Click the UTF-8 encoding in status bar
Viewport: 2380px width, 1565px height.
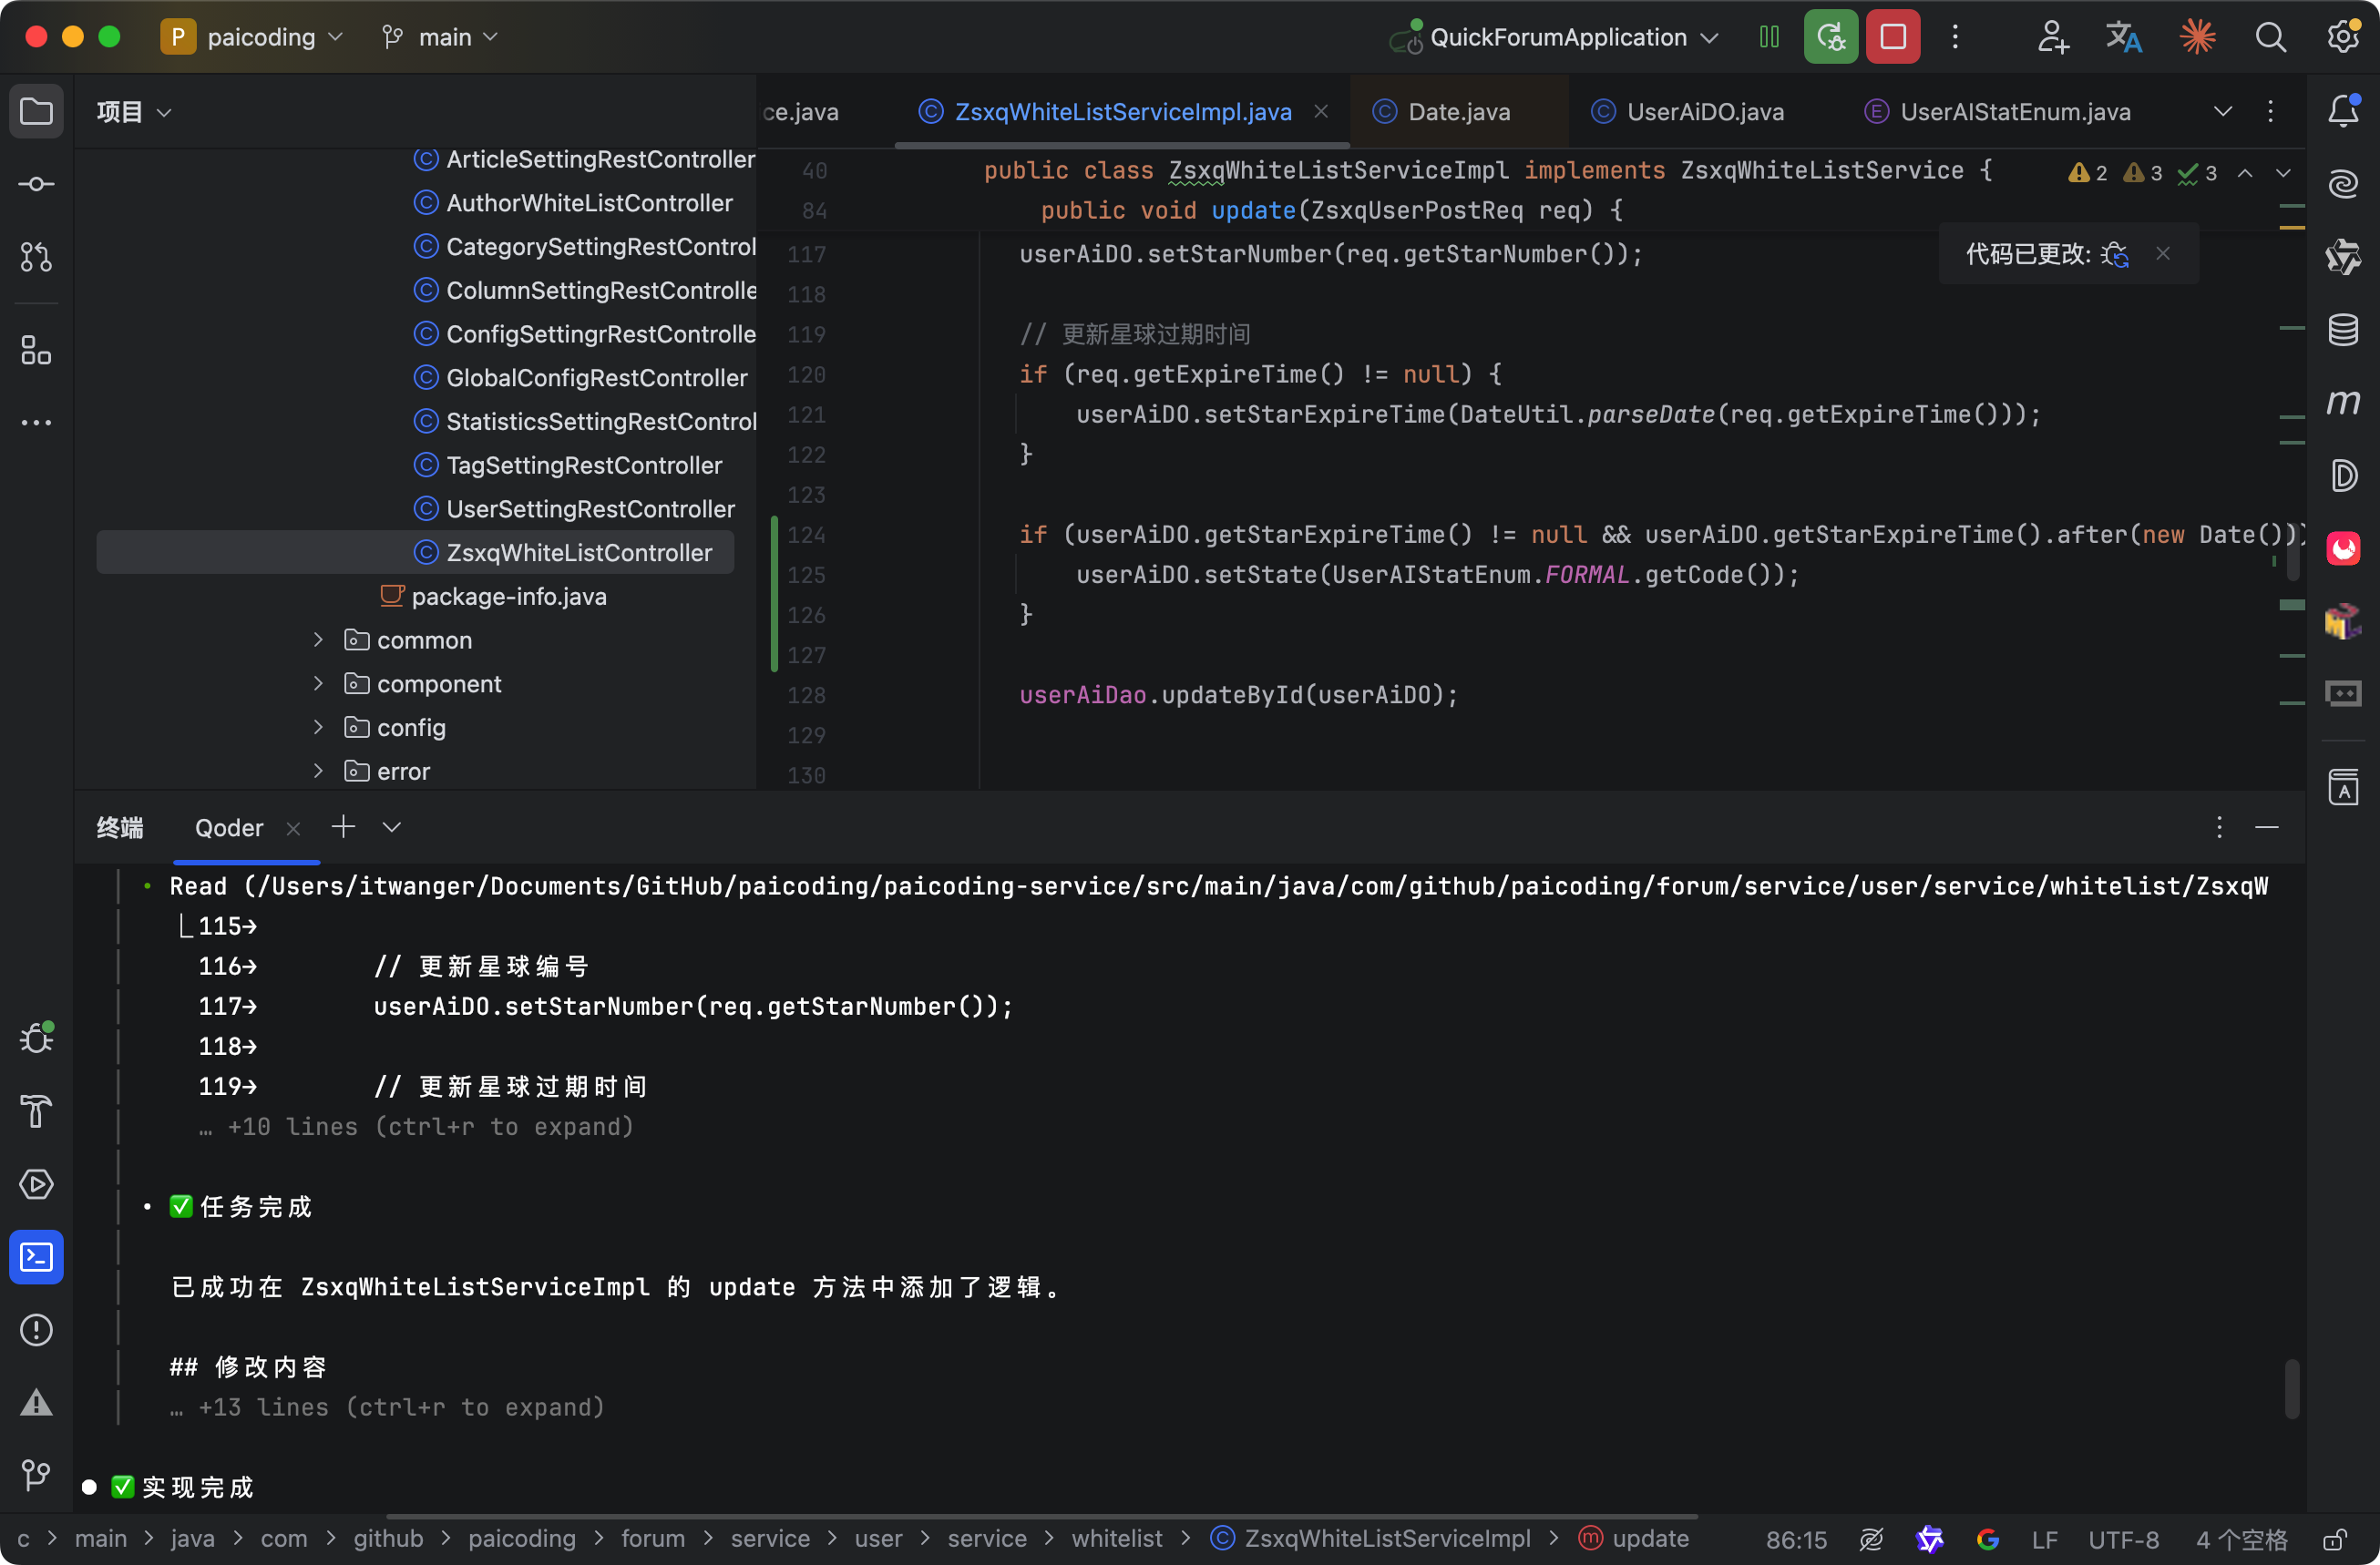click(2122, 1539)
